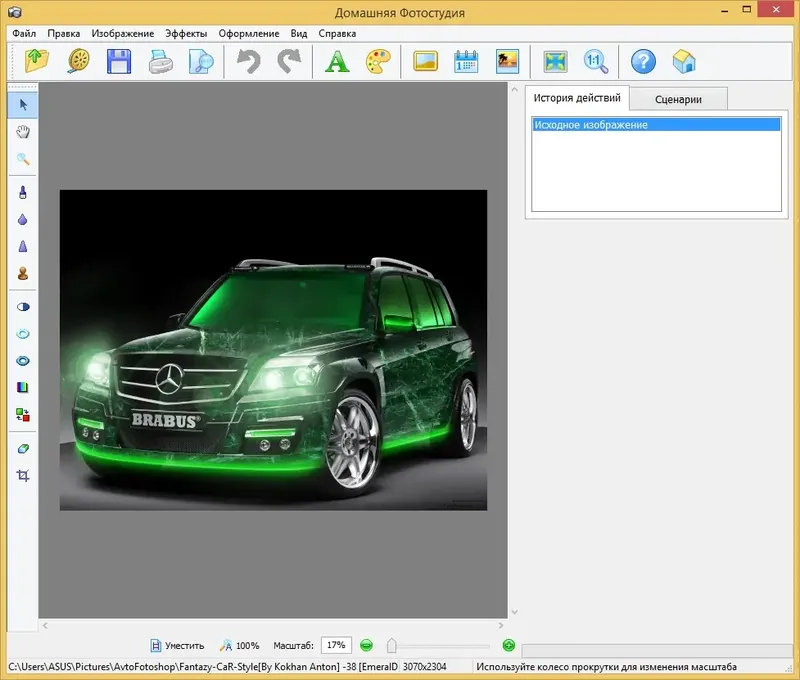
Task: Select the eraser tool
Action: 23,449
